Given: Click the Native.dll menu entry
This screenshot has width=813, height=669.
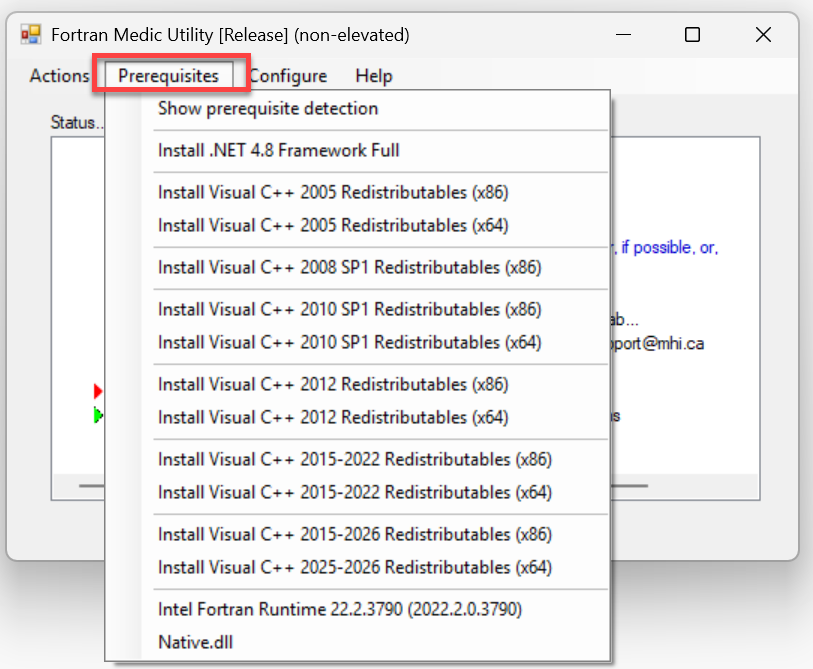Looking at the screenshot, I should [357, 643].
